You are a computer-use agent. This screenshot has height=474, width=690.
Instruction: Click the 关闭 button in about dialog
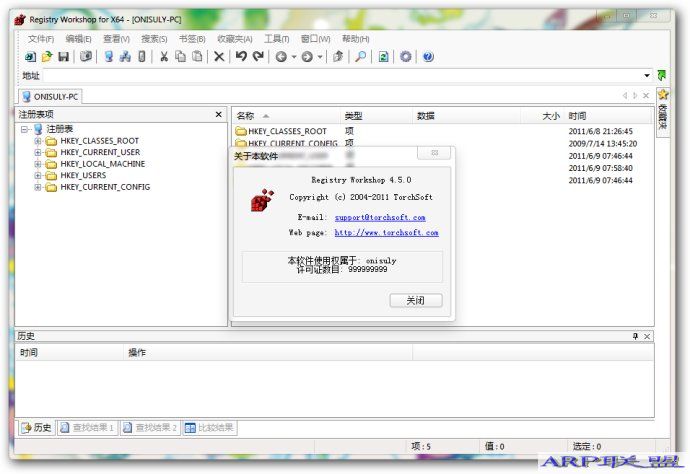416,301
